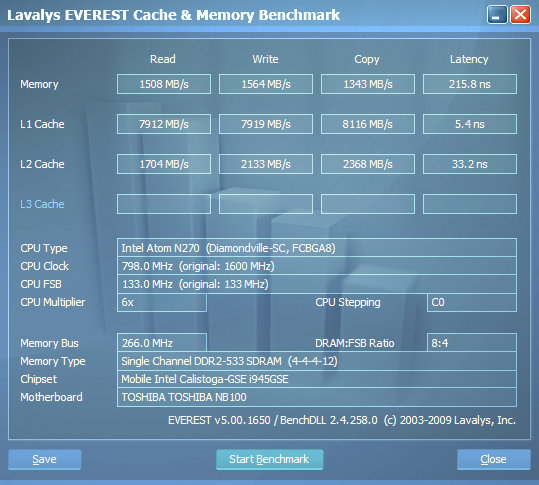
Task: Select the Memory Read result field
Action: [x=164, y=84]
